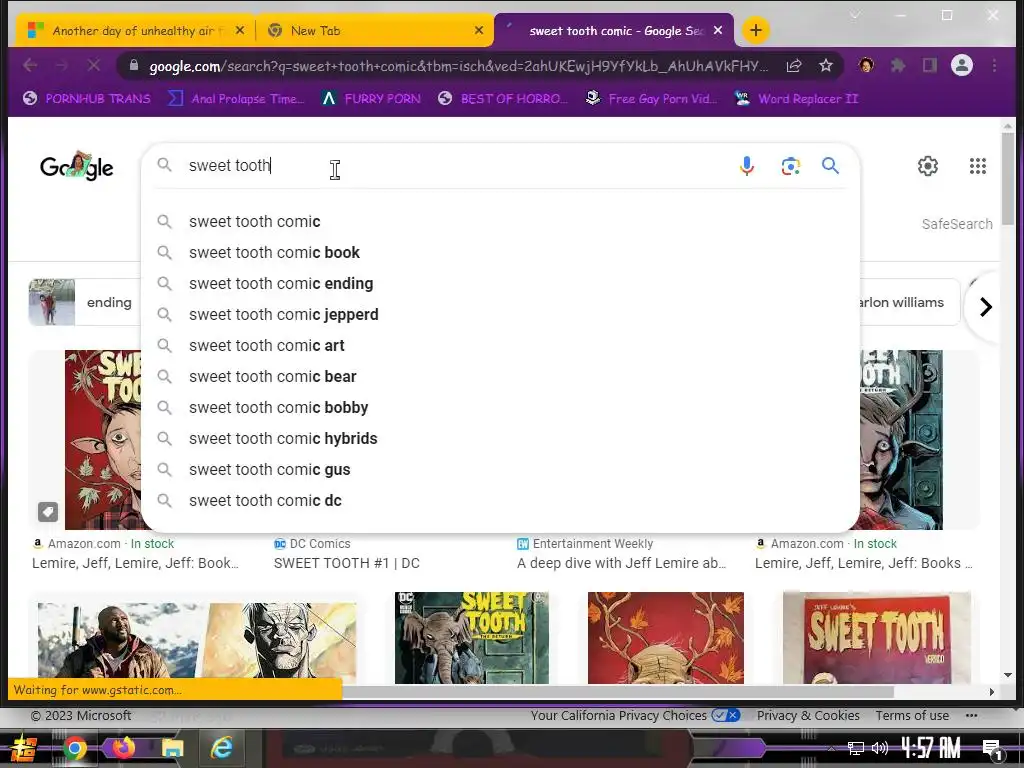Expand next filter chips arrow

985,306
